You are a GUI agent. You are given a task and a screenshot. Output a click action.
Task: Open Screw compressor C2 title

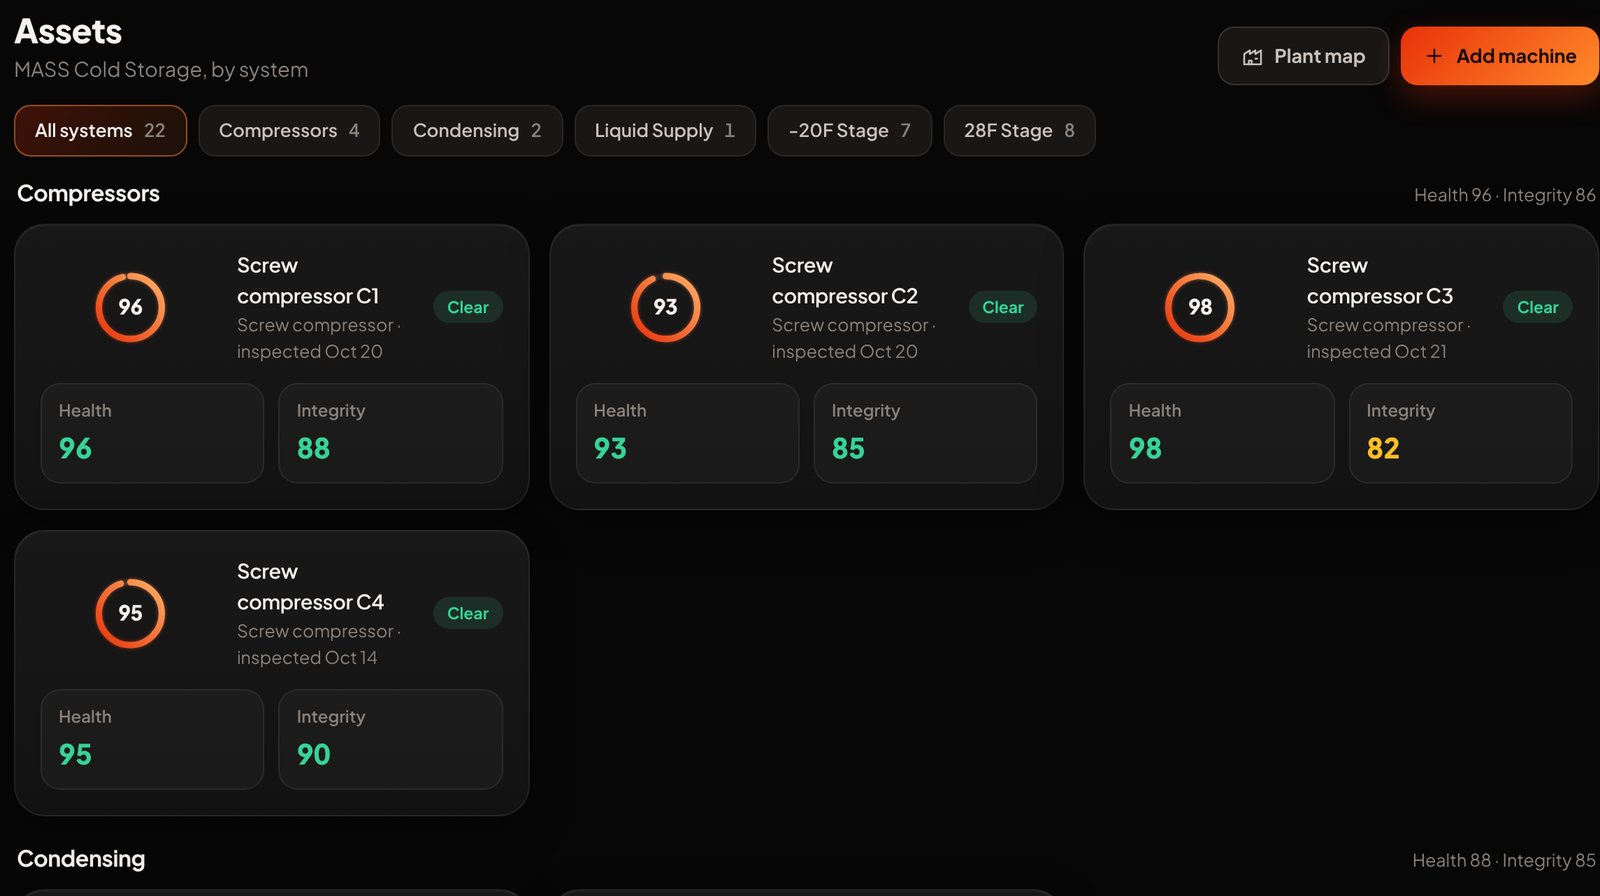click(x=845, y=281)
